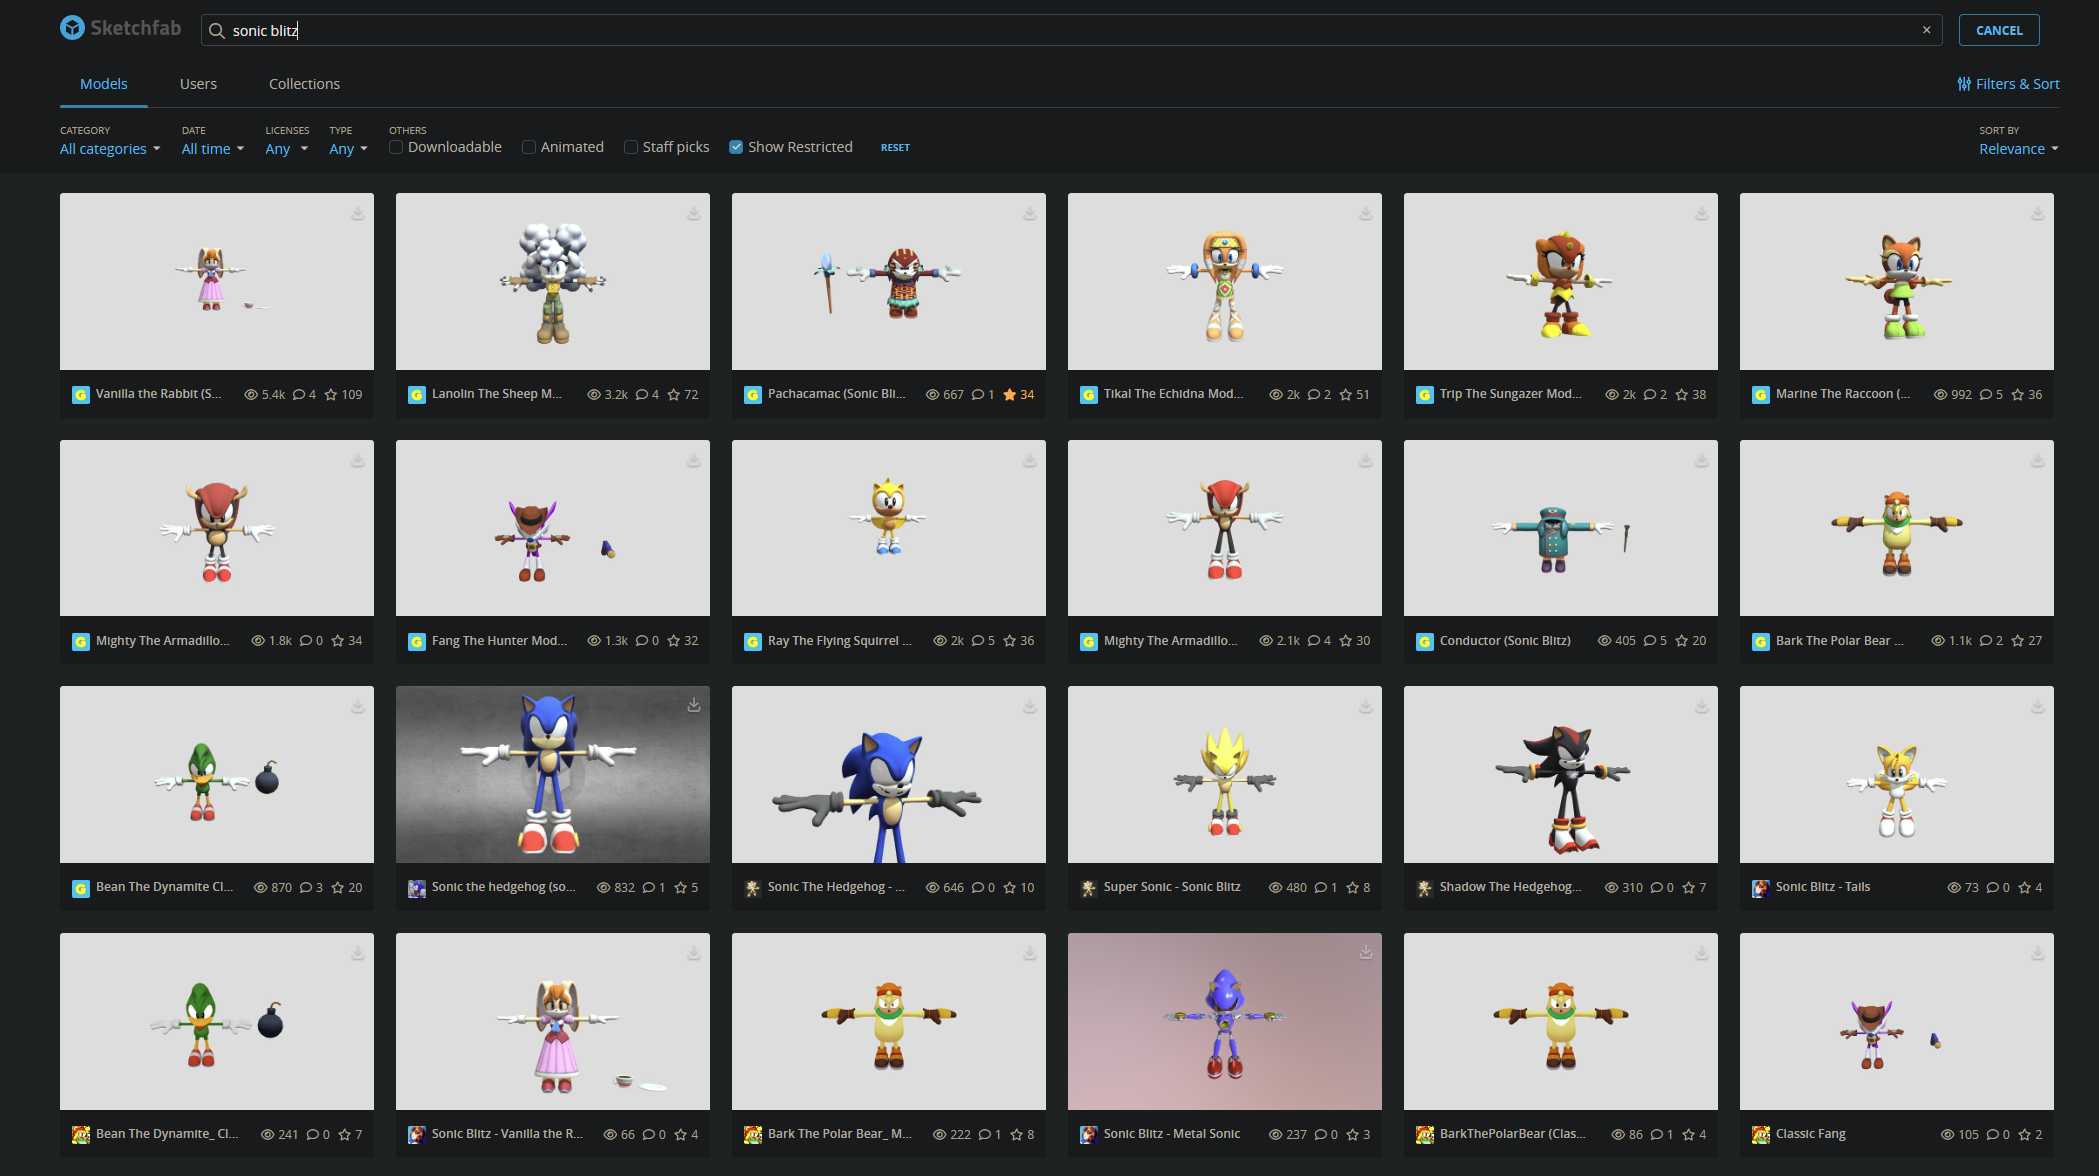Image resolution: width=2099 pixels, height=1176 pixels.
Task: Clear the search field with X
Action: point(1926,30)
